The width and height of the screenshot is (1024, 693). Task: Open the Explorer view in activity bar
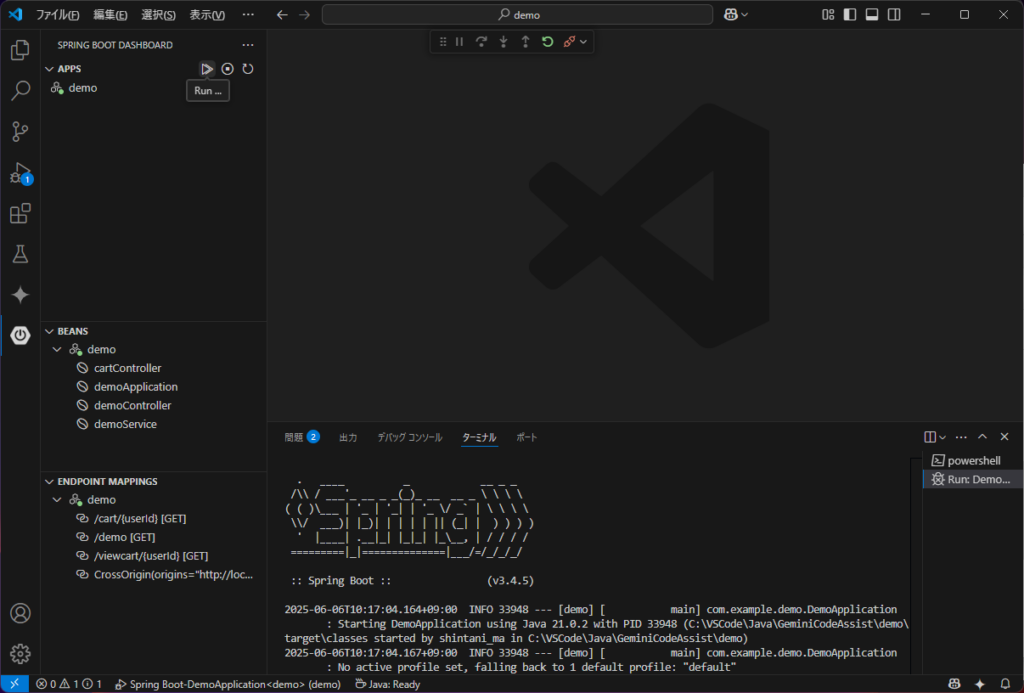pyautogui.click(x=20, y=50)
